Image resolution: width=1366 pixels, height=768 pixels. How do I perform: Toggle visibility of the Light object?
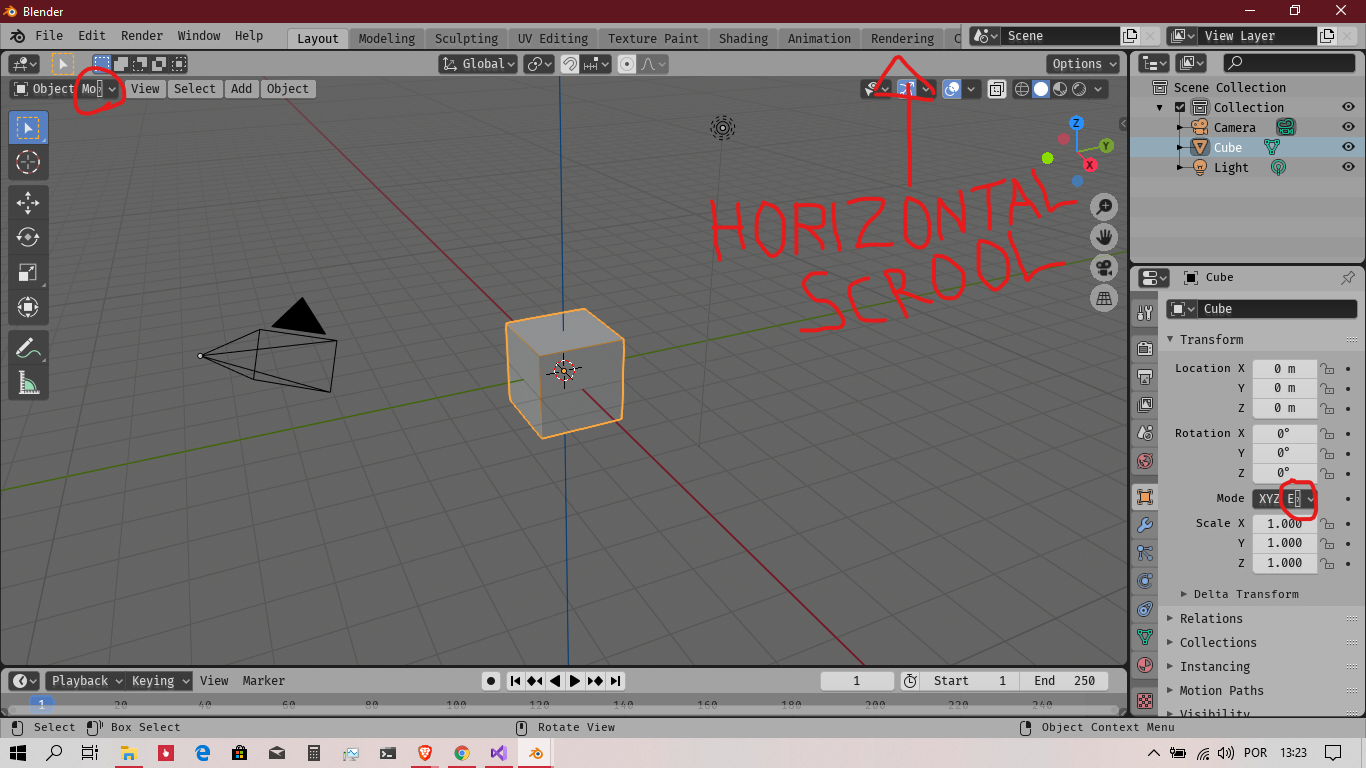coord(1348,167)
